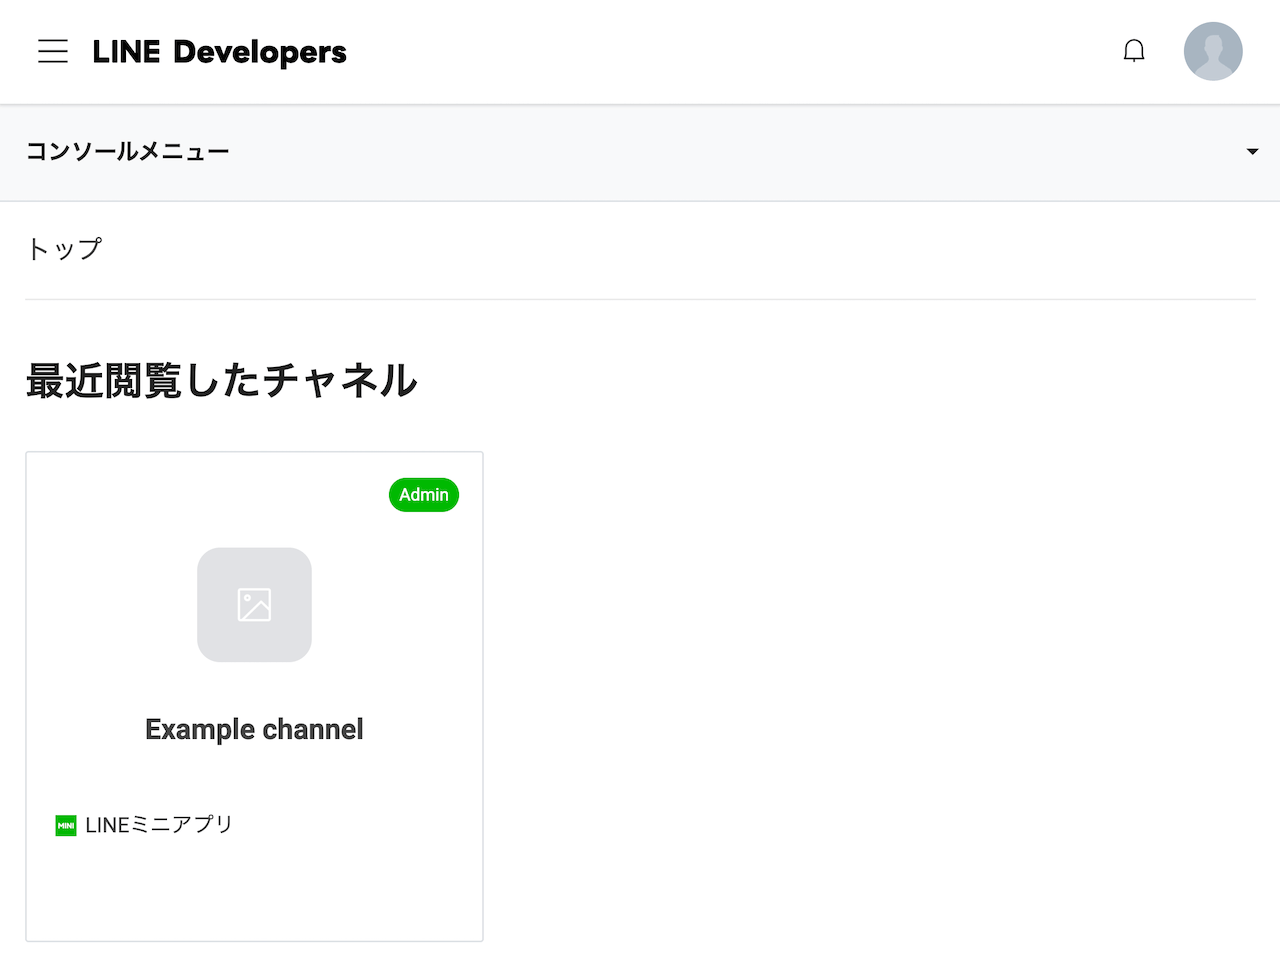
Task: Click the channel placeholder image icon
Action: [x=254, y=604]
